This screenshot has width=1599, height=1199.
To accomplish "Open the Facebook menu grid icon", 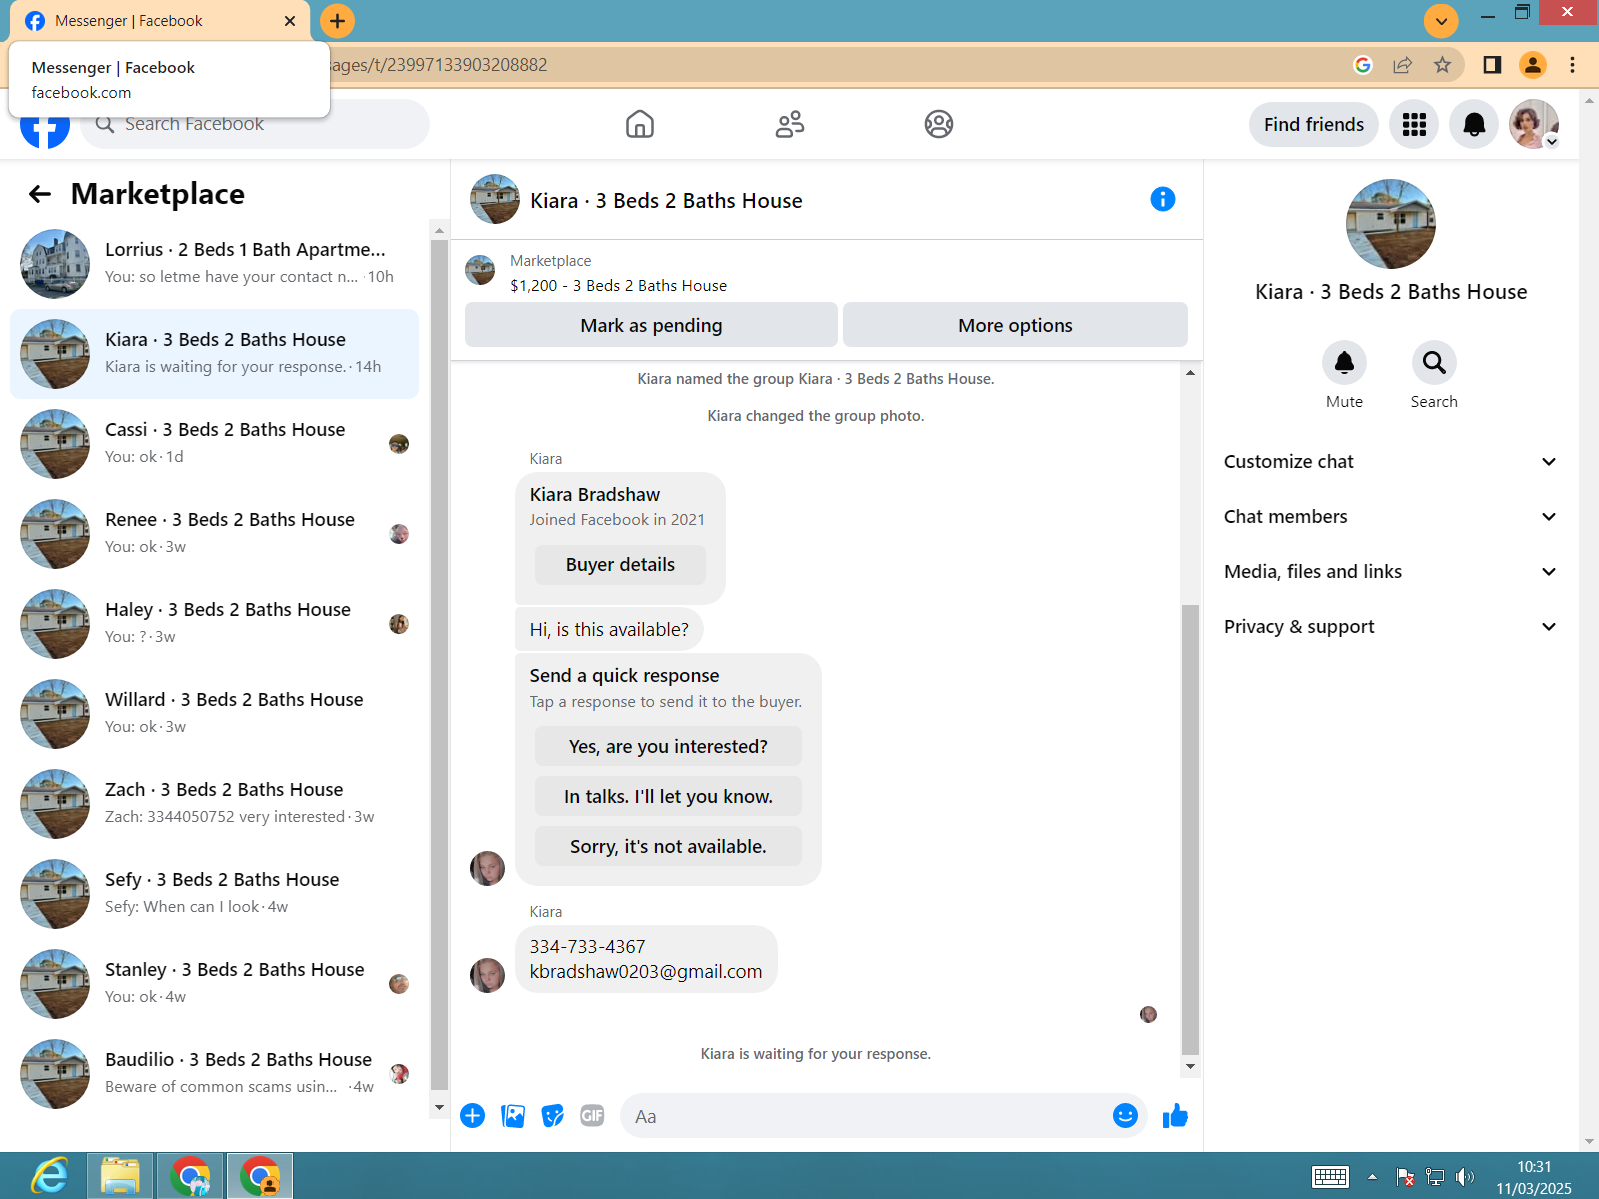I will coord(1414,124).
